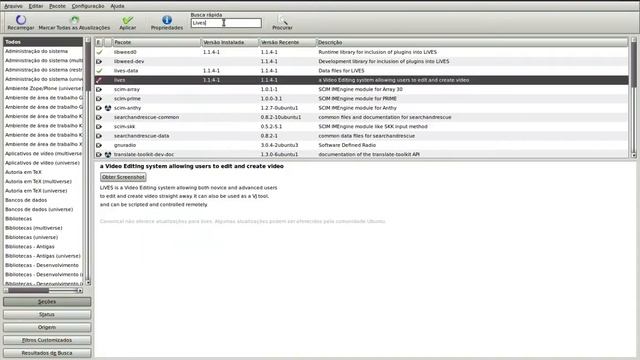
Task: Click the Aplicar green checkmark icon
Action: coord(128,20)
